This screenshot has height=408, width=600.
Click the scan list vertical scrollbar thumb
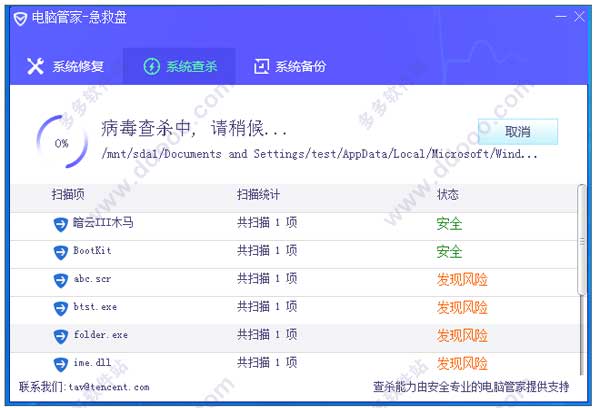[582, 240]
